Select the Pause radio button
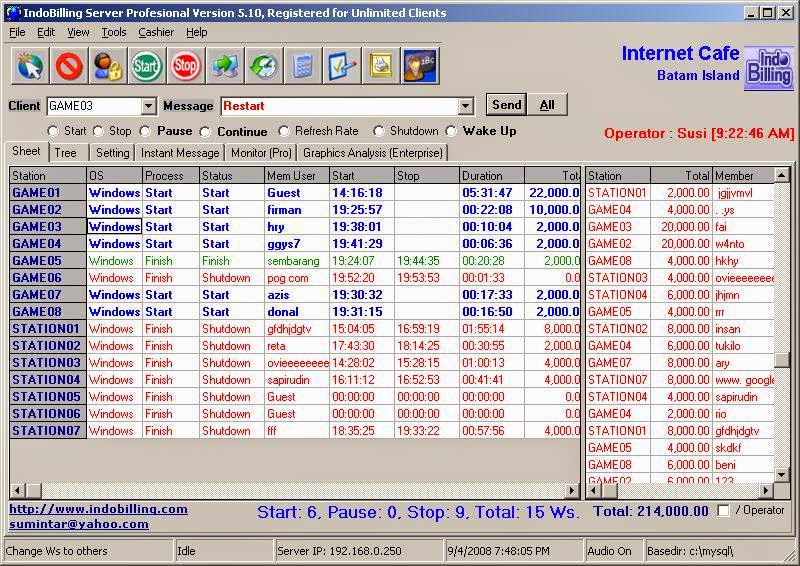This screenshot has width=800, height=566. point(145,131)
